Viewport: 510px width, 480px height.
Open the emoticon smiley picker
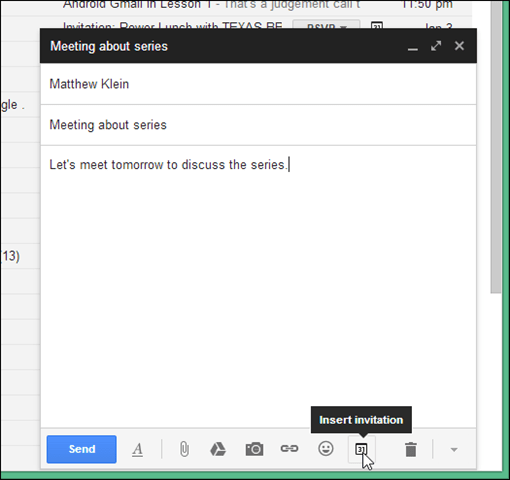click(x=326, y=448)
